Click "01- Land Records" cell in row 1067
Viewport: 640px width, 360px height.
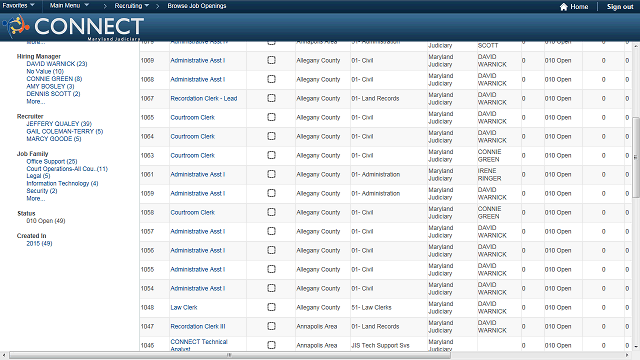click(375, 98)
